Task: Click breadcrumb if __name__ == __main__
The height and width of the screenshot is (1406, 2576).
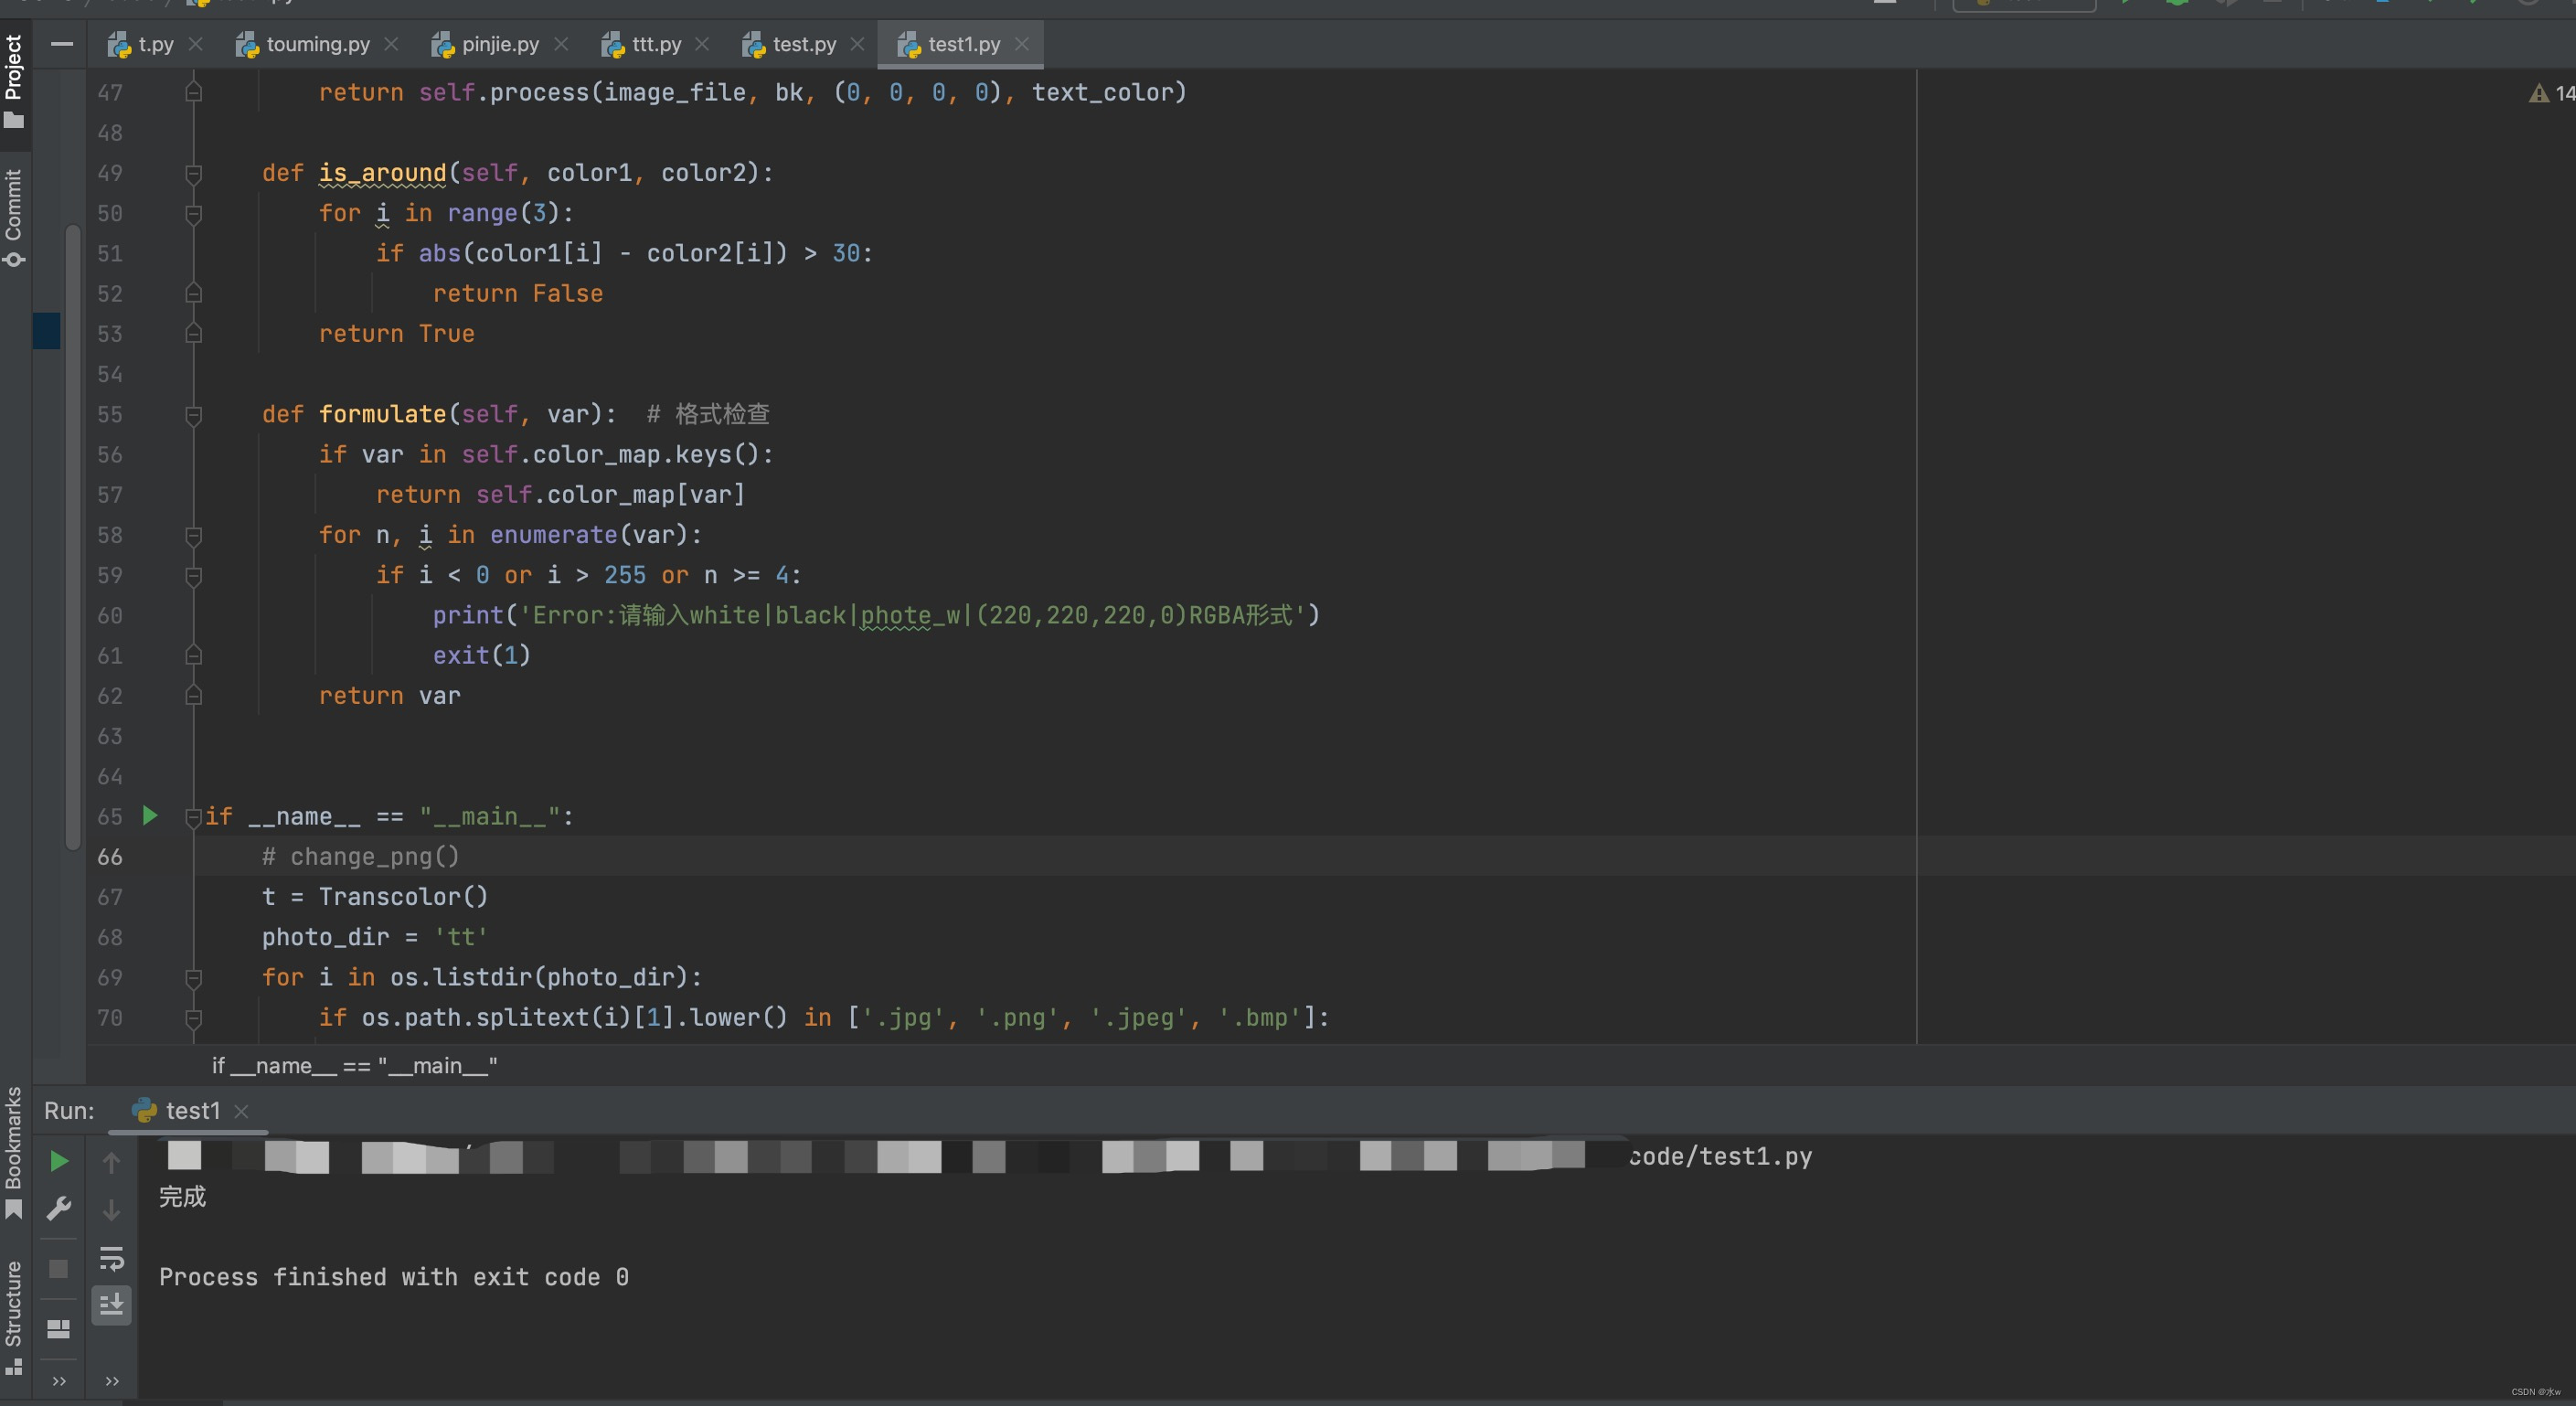Action: (354, 1065)
